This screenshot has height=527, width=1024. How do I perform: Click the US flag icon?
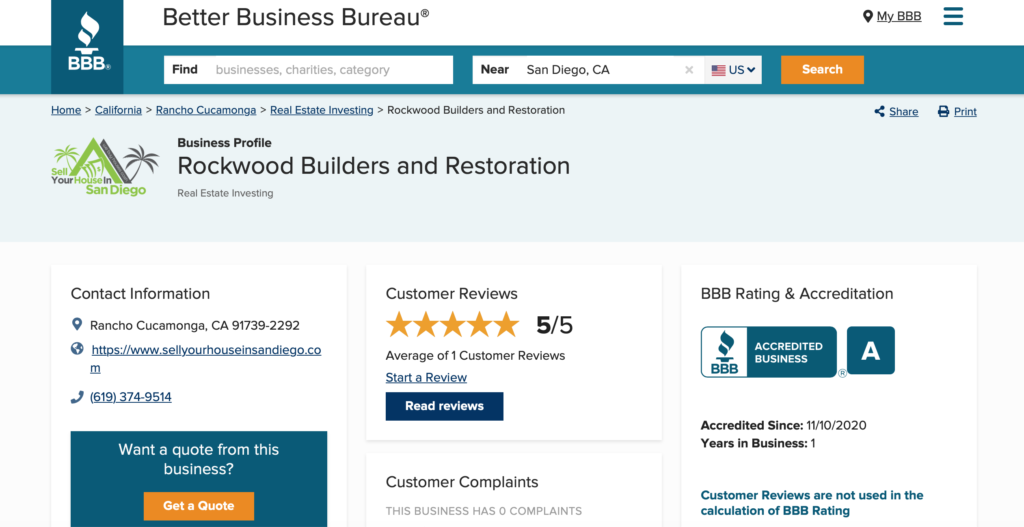click(718, 70)
